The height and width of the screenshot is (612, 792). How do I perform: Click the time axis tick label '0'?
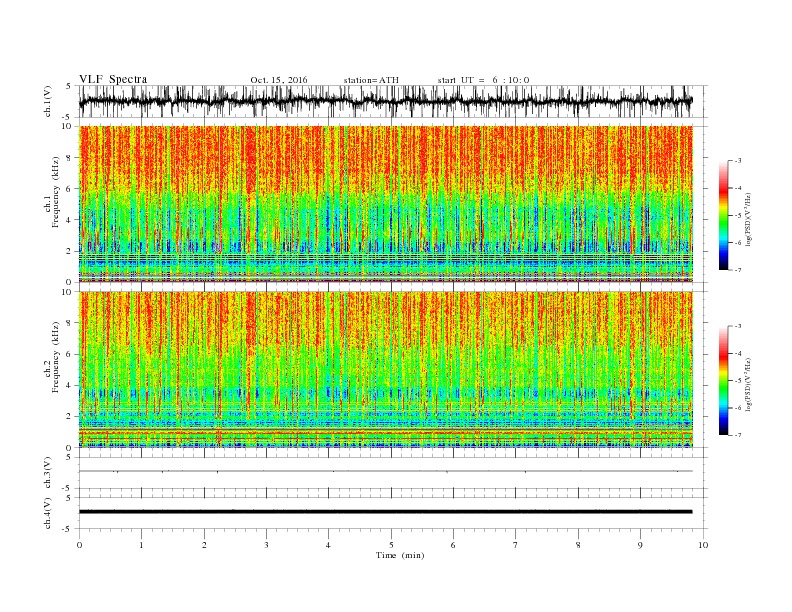pyautogui.click(x=79, y=545)
